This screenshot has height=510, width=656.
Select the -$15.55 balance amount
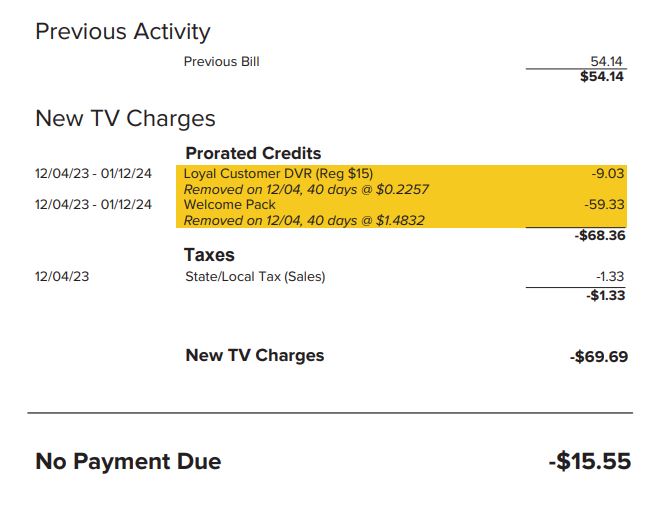tap(590, 461)
